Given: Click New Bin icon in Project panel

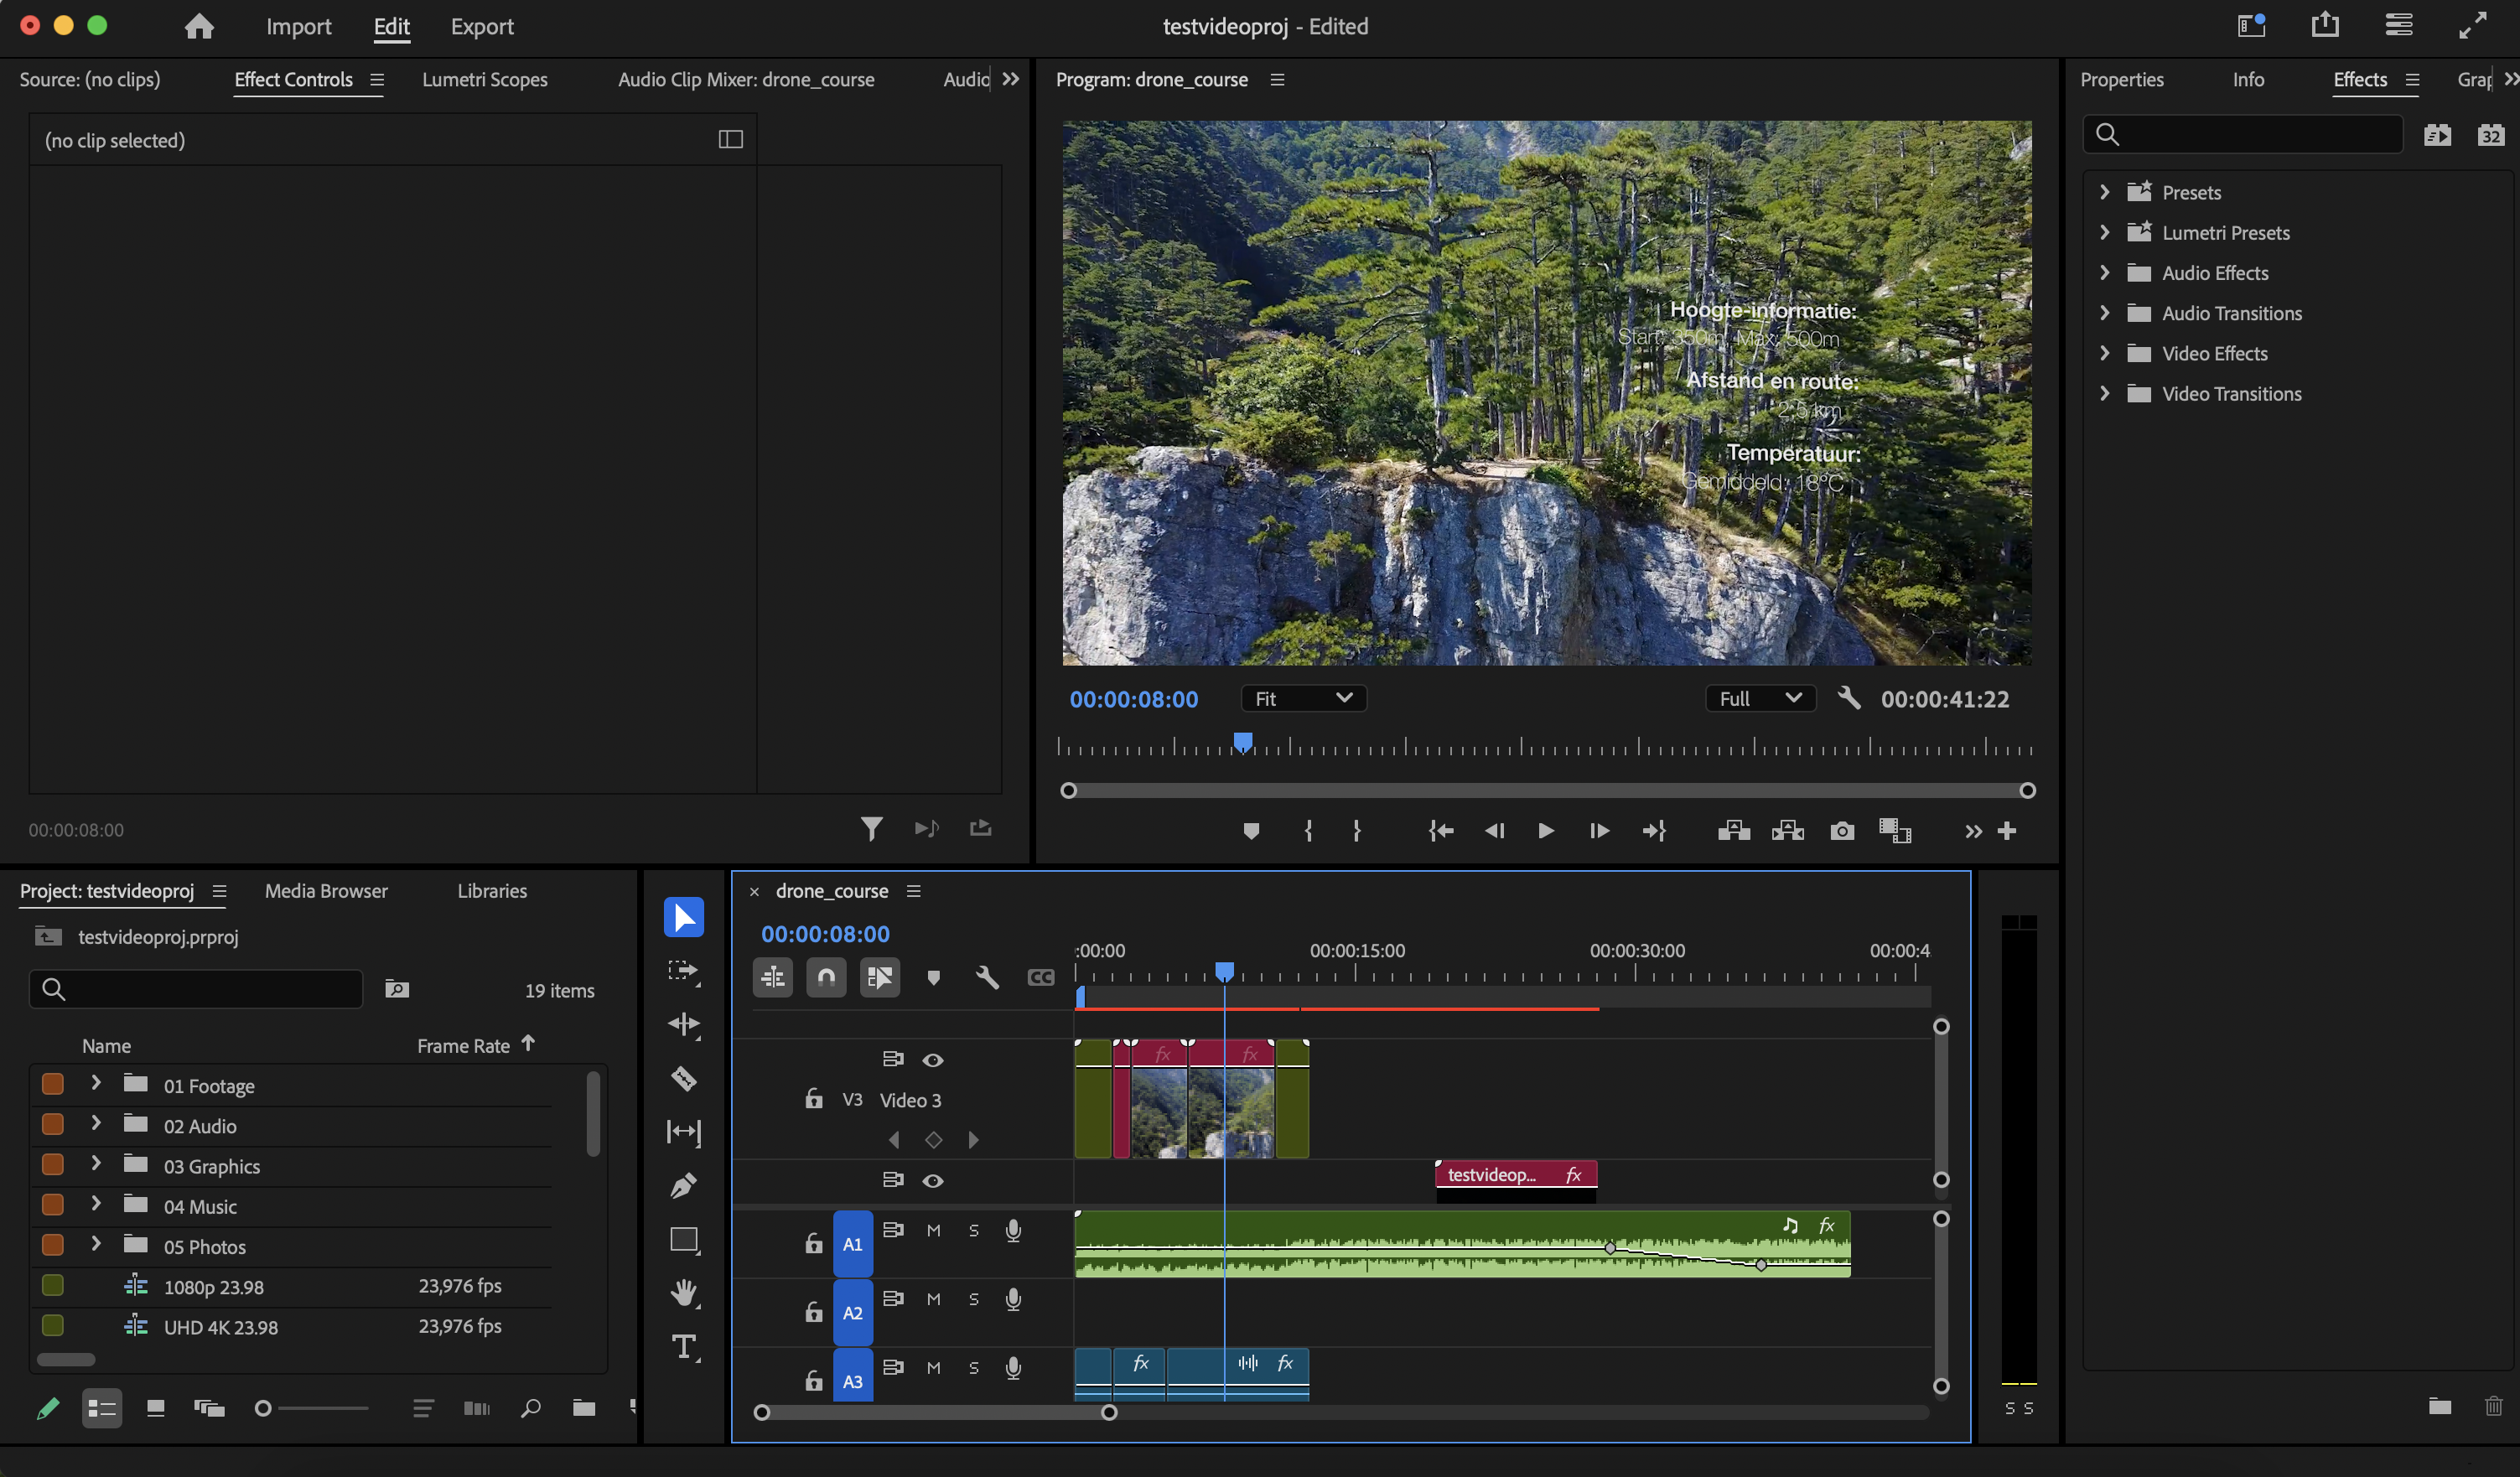Looking at the screenshot, I should (584, 1408).
